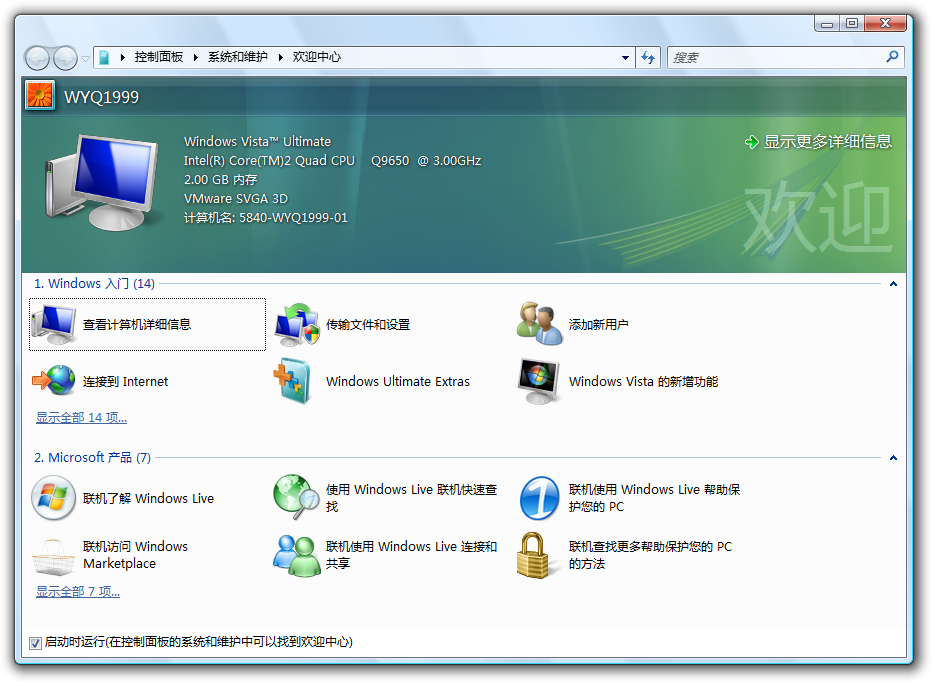Open the Windows Ultimate Extras icon
Screen dimensions: 932x684
[296, 381]
